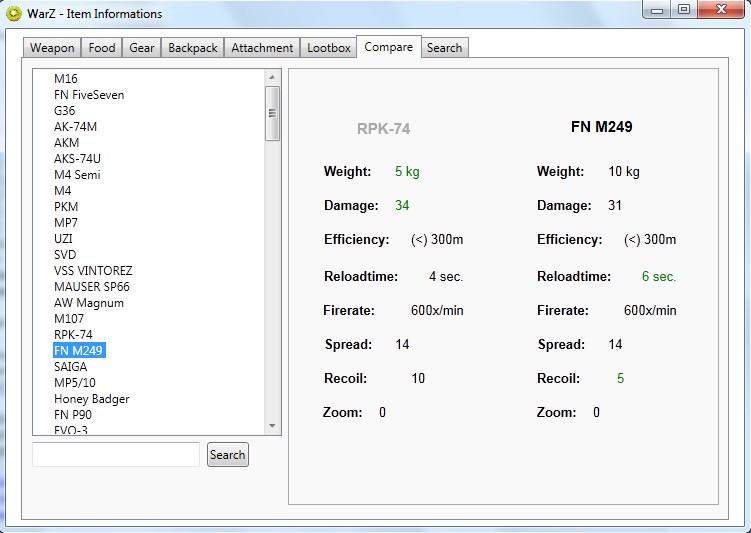
Task: Open the Gear tab
Action: (x=142, y=48)
